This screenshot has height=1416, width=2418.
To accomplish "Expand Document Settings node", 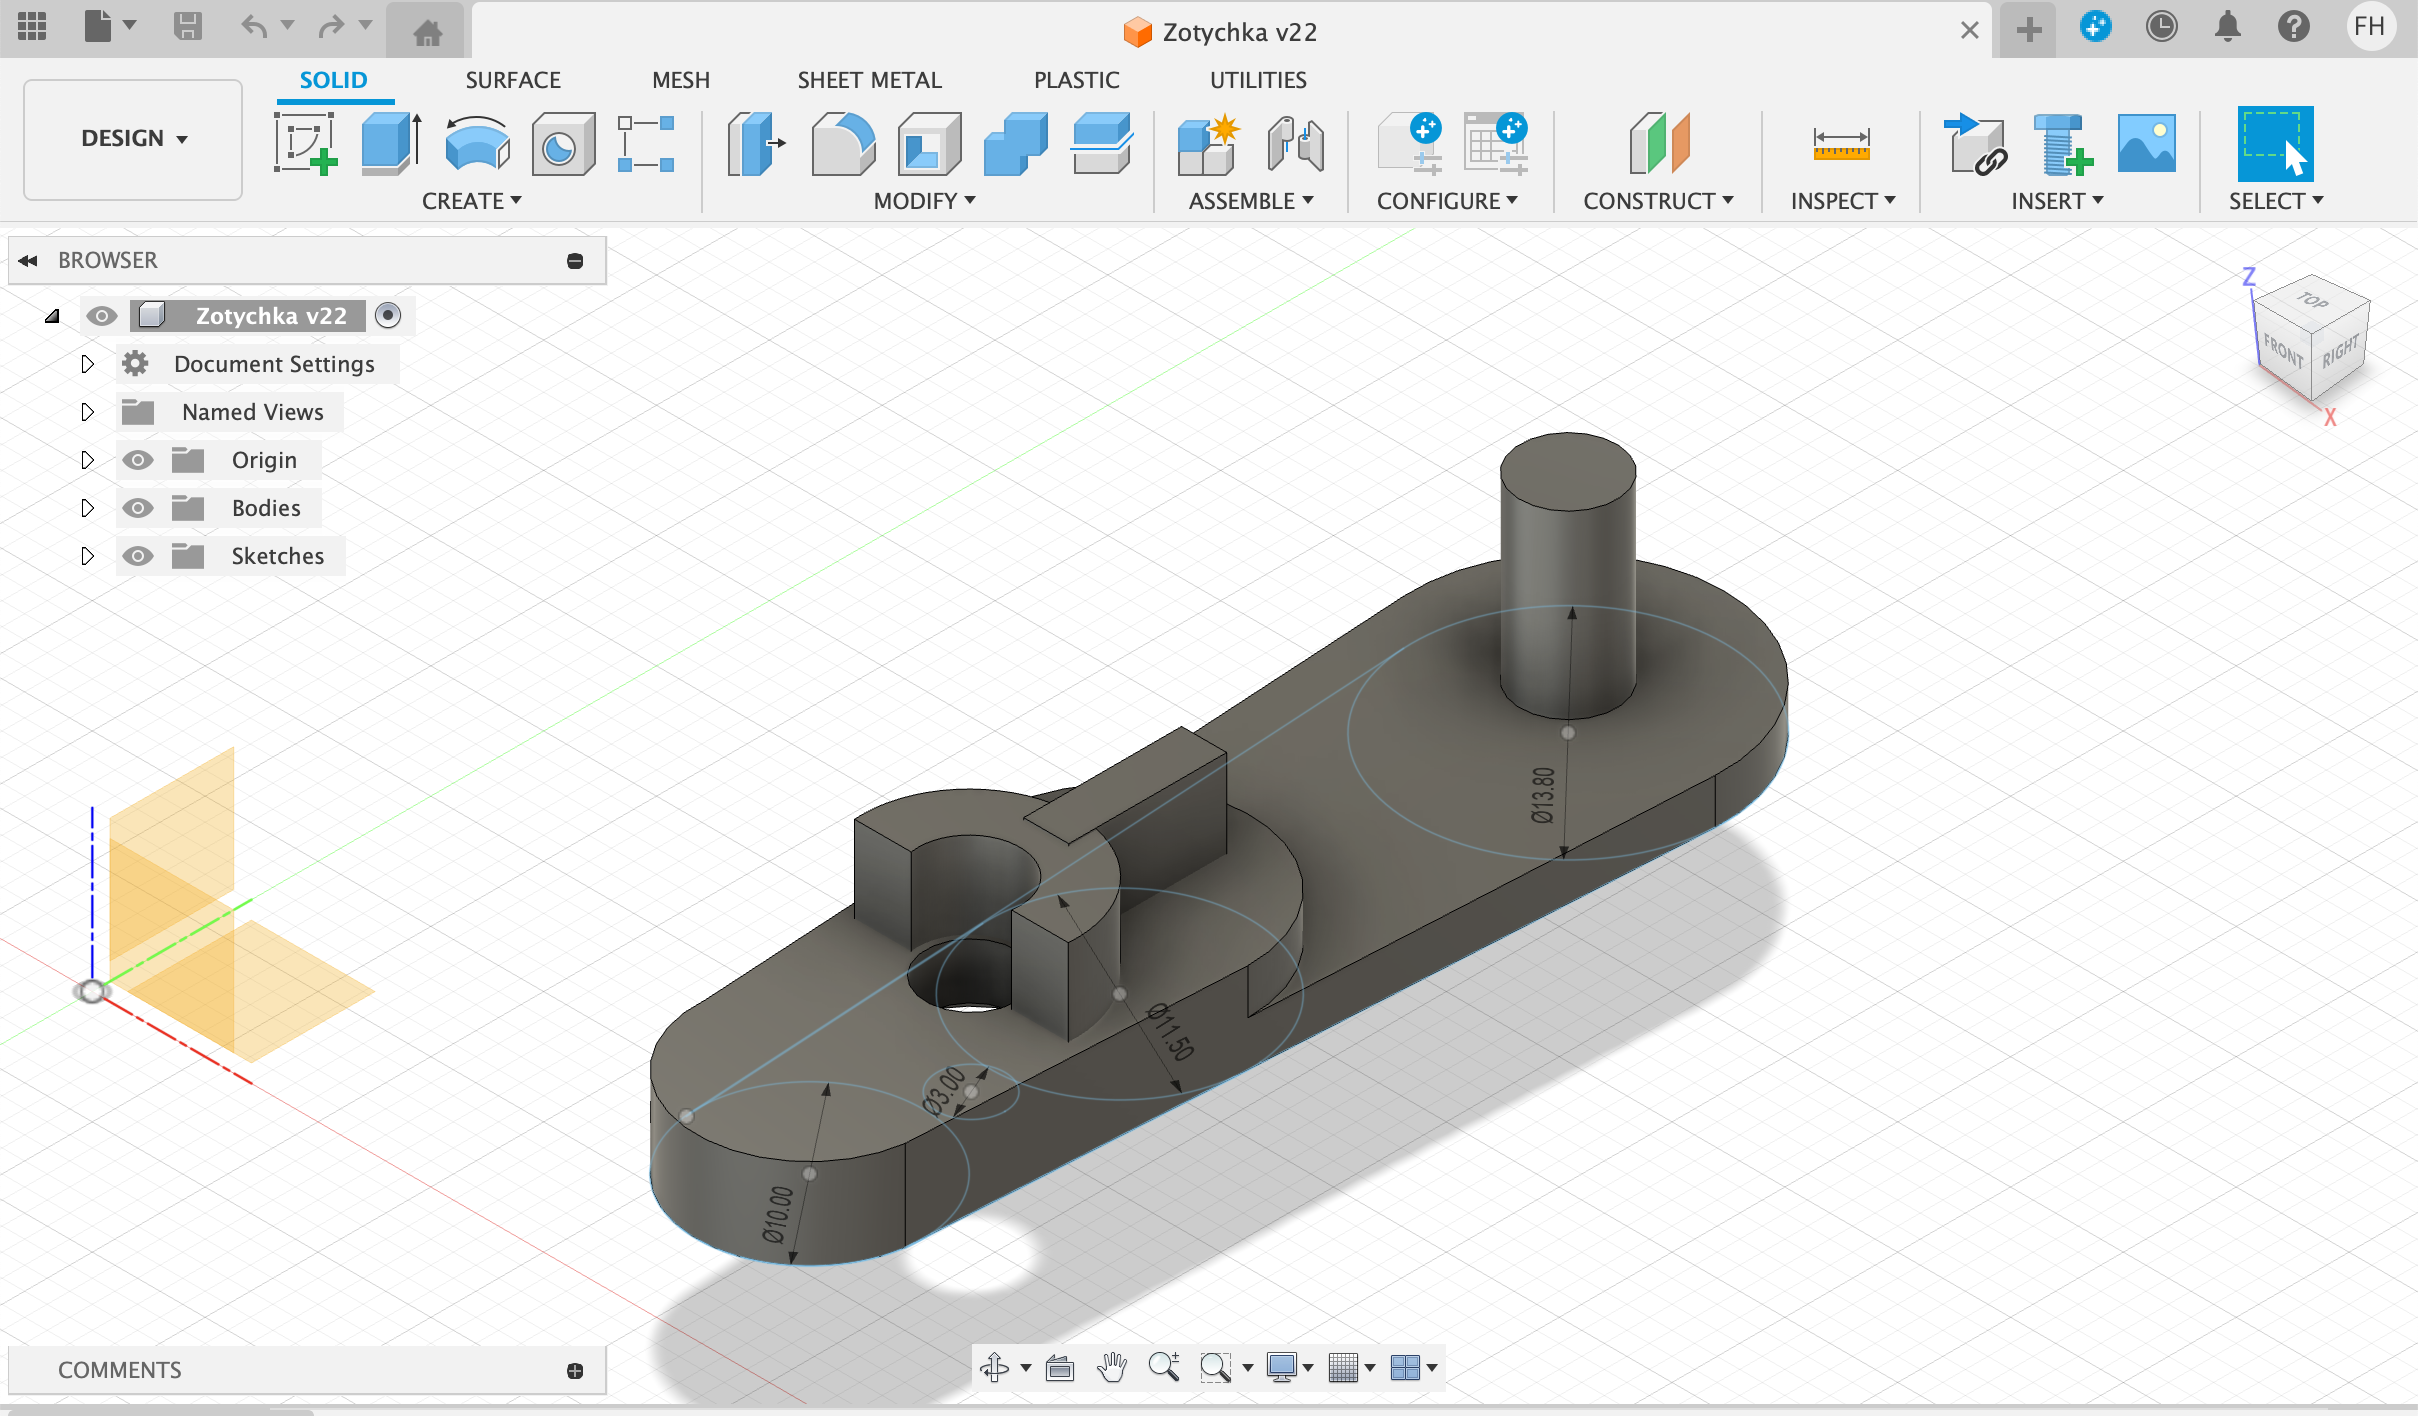I will (x=87, y=364).
